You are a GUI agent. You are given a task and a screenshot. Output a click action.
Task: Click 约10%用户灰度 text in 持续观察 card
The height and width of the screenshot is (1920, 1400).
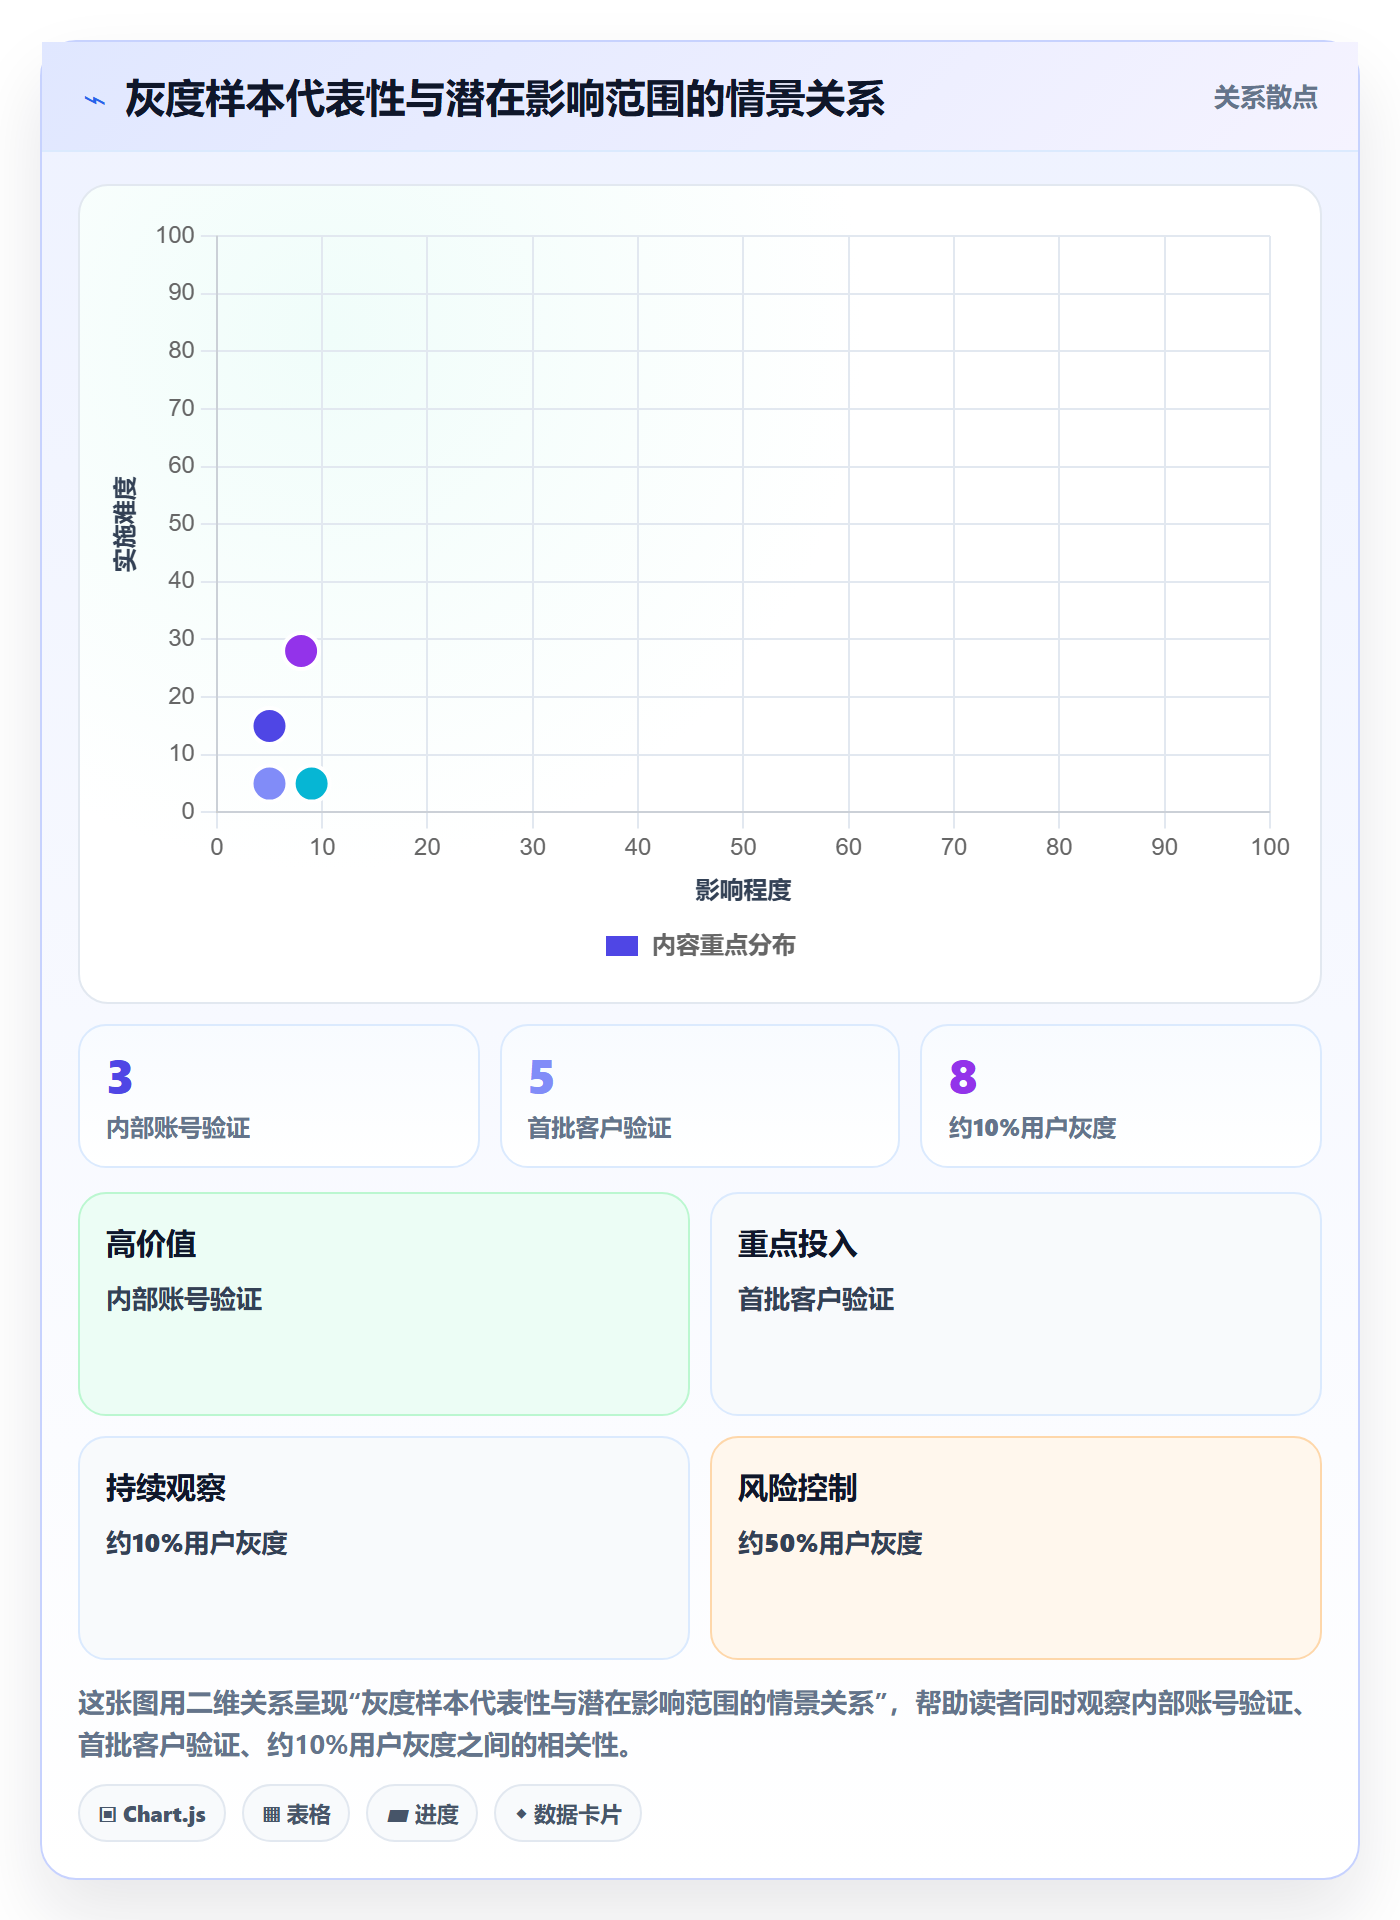pos(197,1543)
